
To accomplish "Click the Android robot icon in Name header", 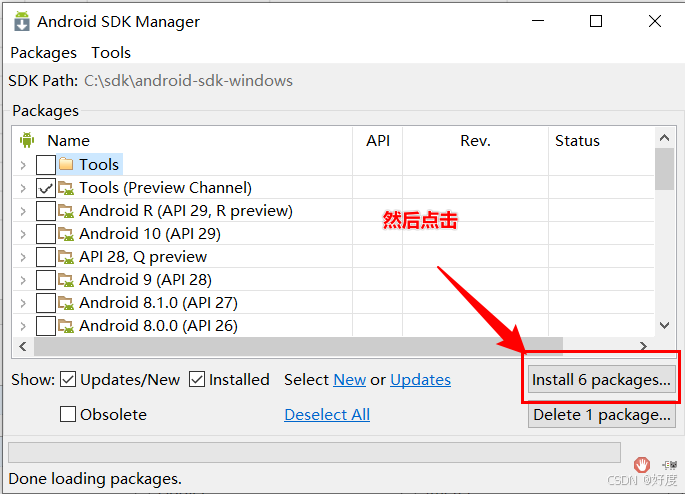I will point(27,140).
